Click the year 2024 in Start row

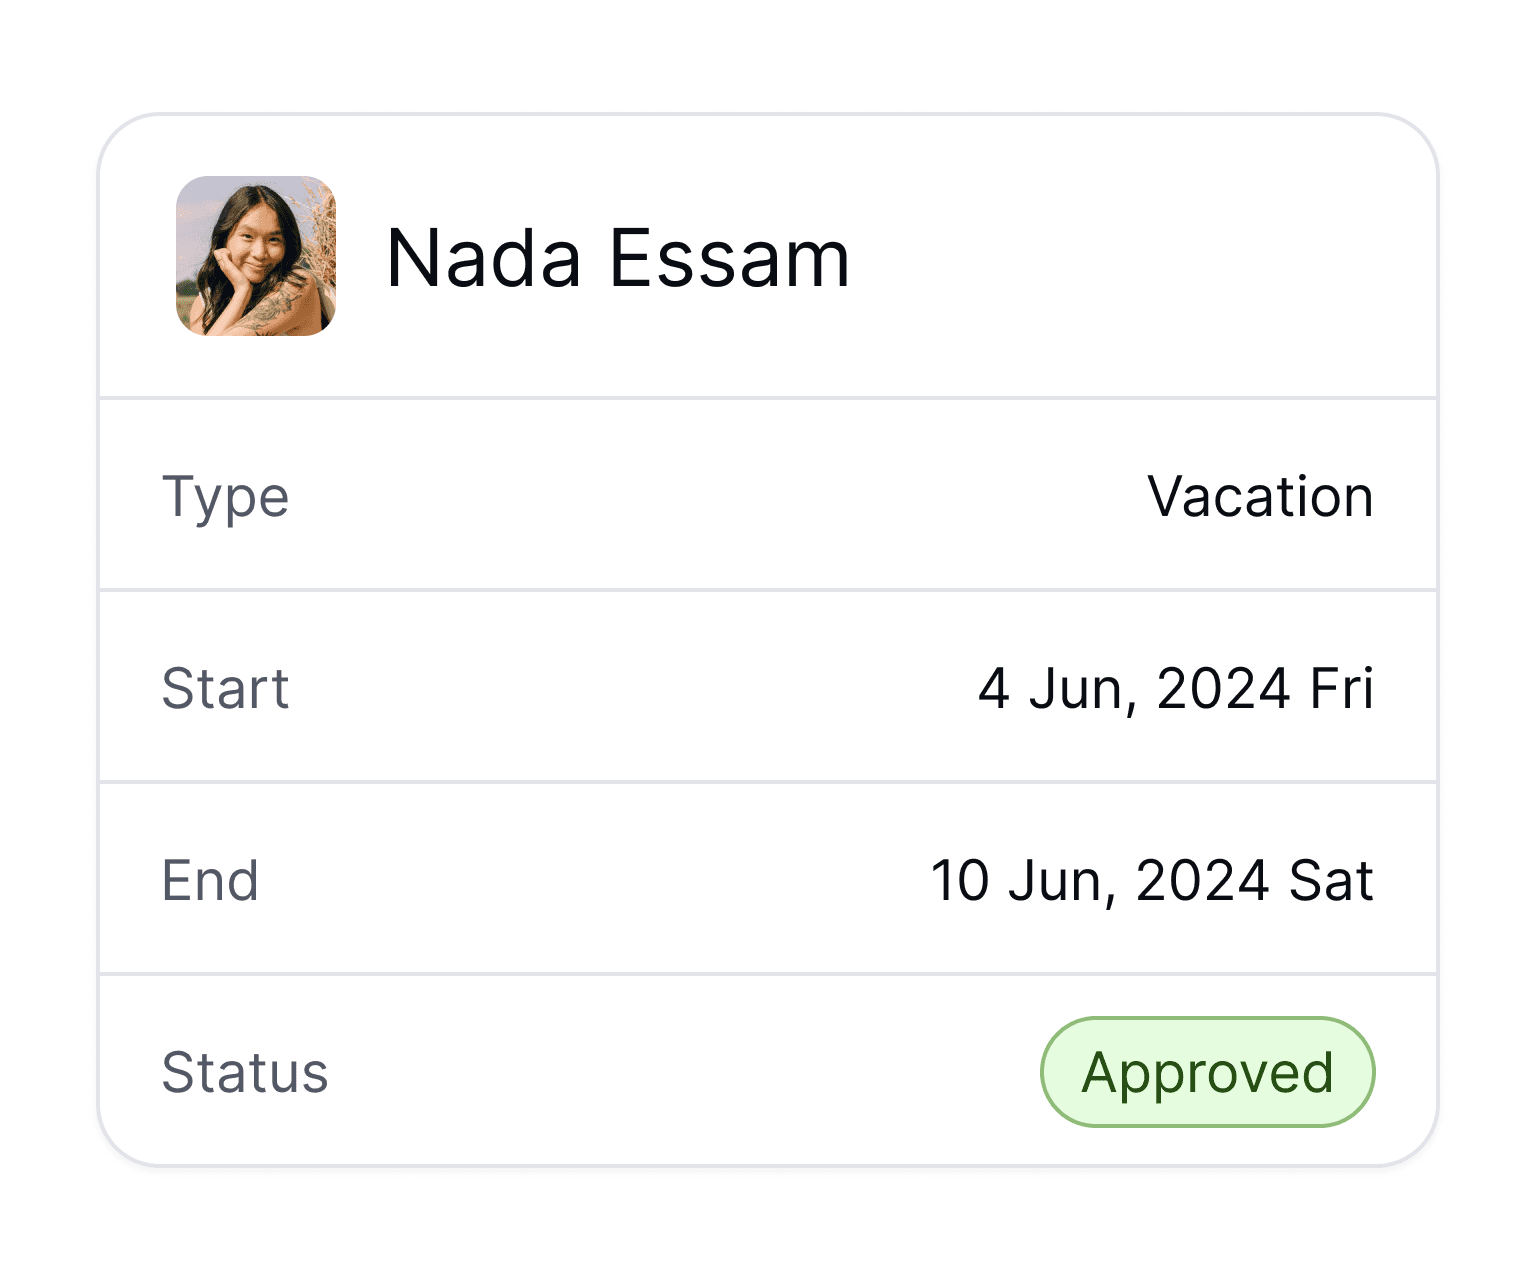[x=1223, y=689]
